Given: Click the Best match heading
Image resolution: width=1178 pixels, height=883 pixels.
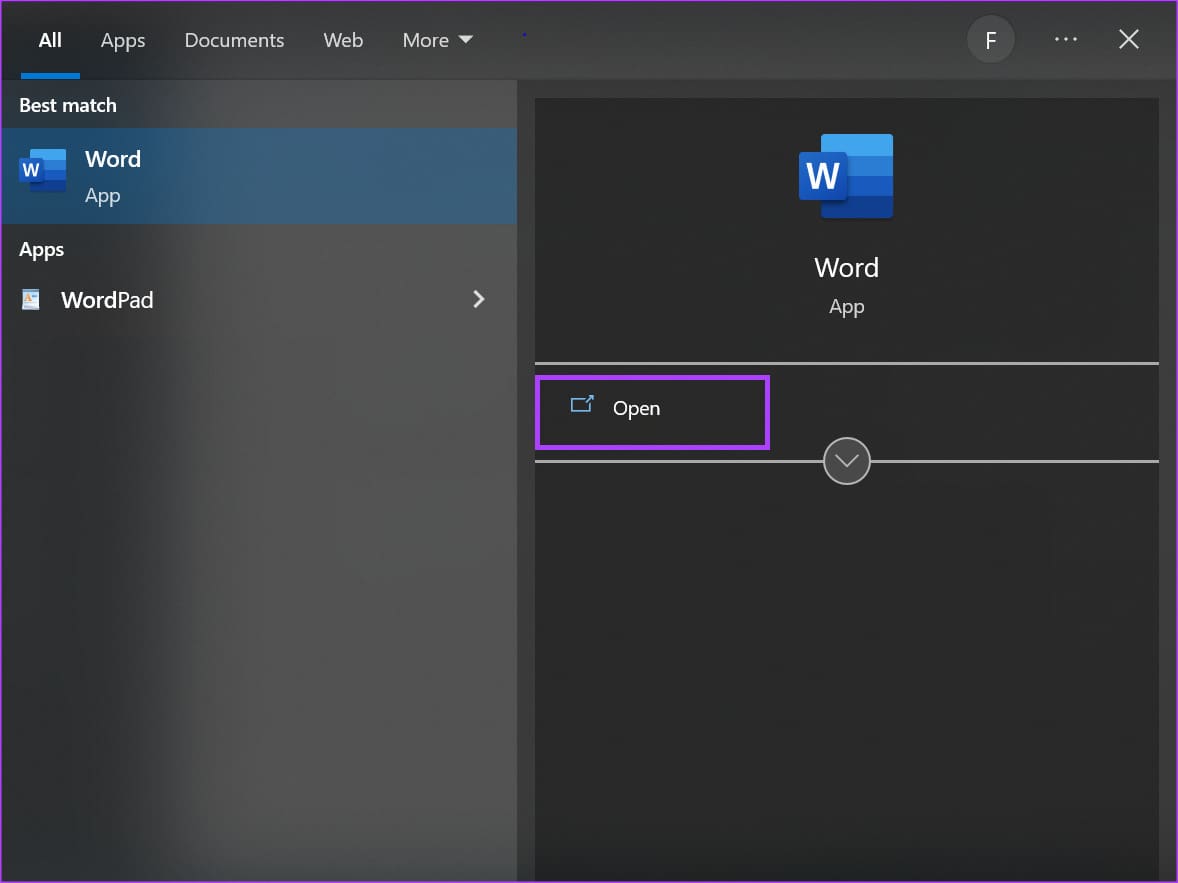Looking at the screenshot, I should pyautogui.click(x=68, y=105).
